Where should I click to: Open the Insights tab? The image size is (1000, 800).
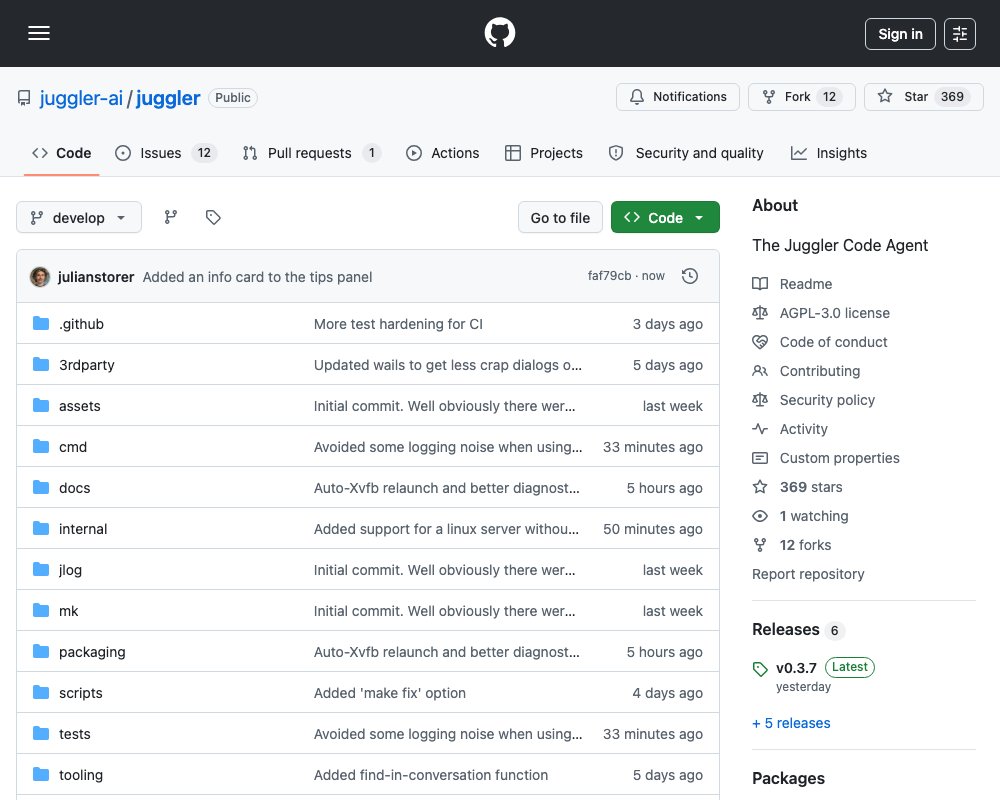[x=828, y=153]
